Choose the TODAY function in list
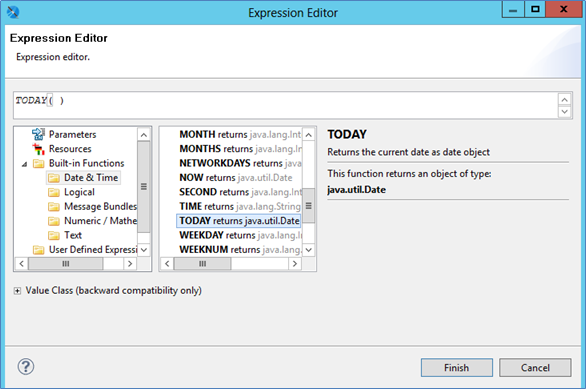586x389 pixels. [x=239, y=221]
